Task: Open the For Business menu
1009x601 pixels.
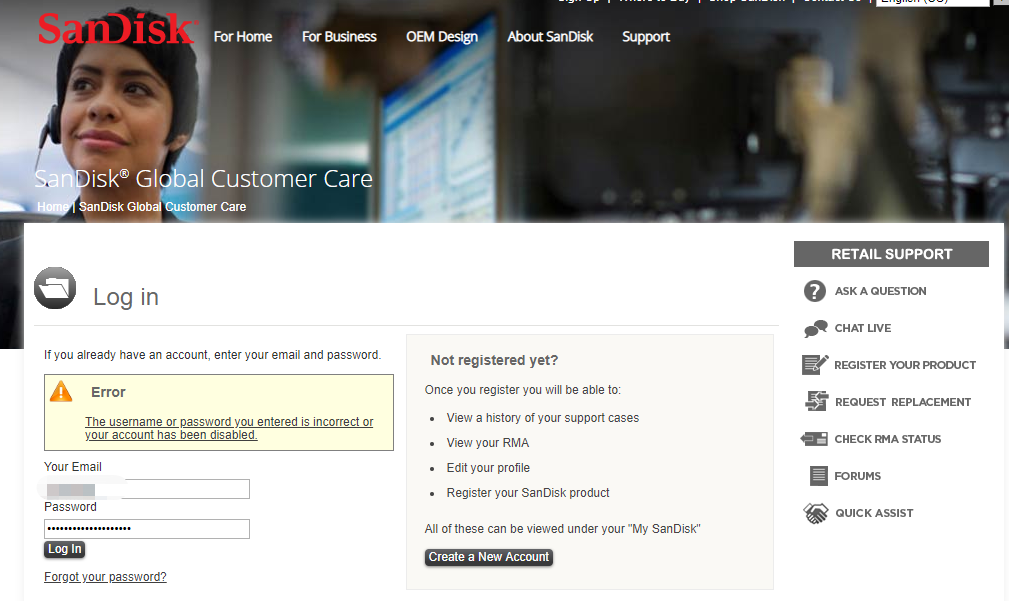Action: (x=339, y=37)
